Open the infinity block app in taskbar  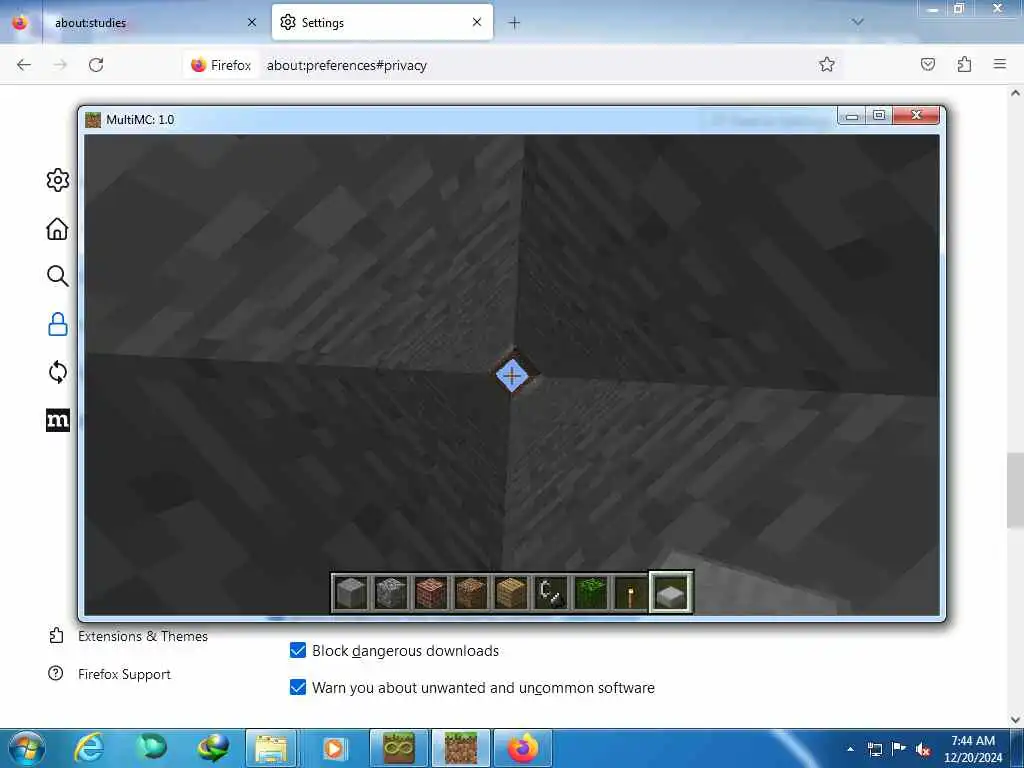[x=398, y=748]
